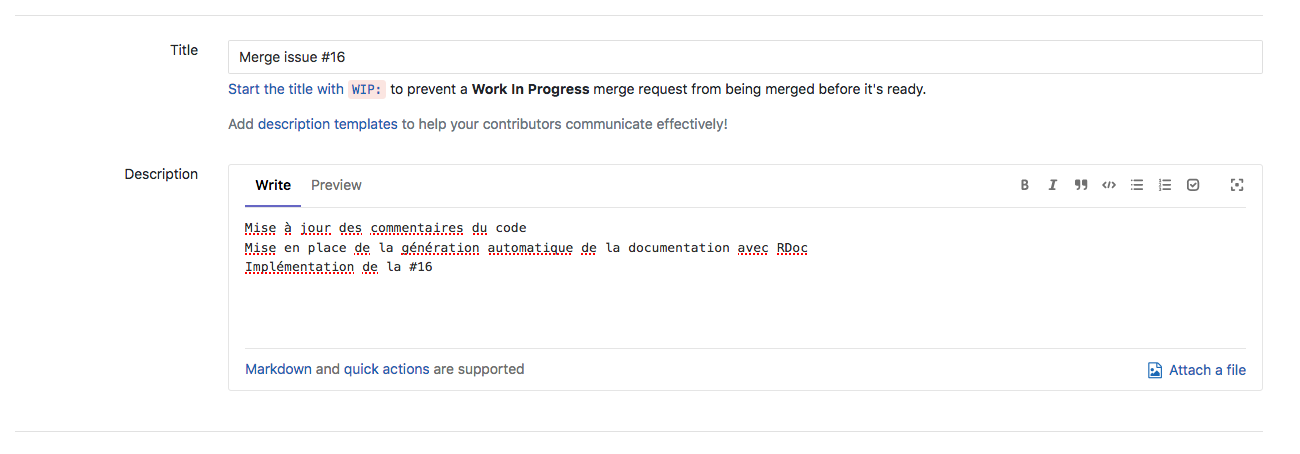
Task: Insert a blockquote in the description
Action: (1081, 185)
